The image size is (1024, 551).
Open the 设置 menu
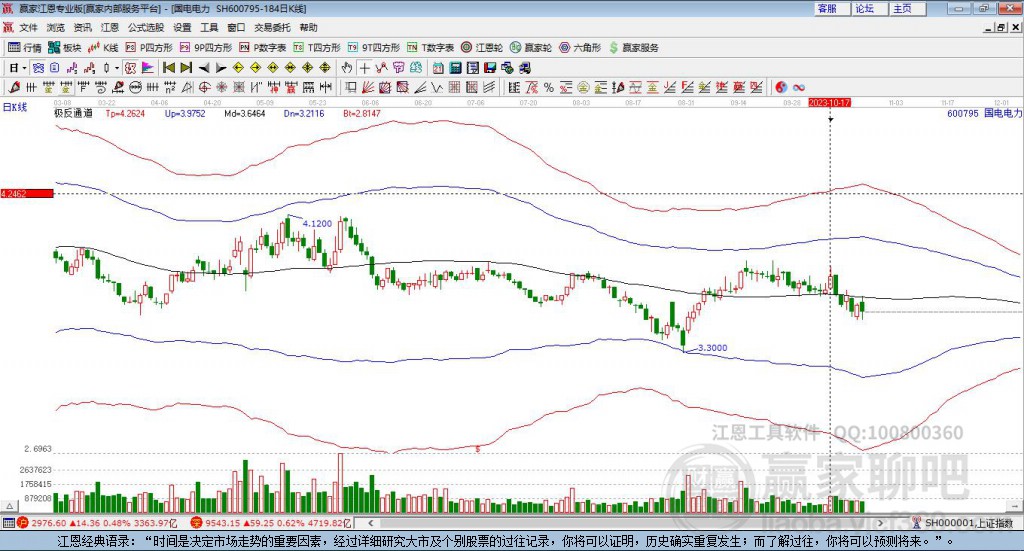point(182,27)
